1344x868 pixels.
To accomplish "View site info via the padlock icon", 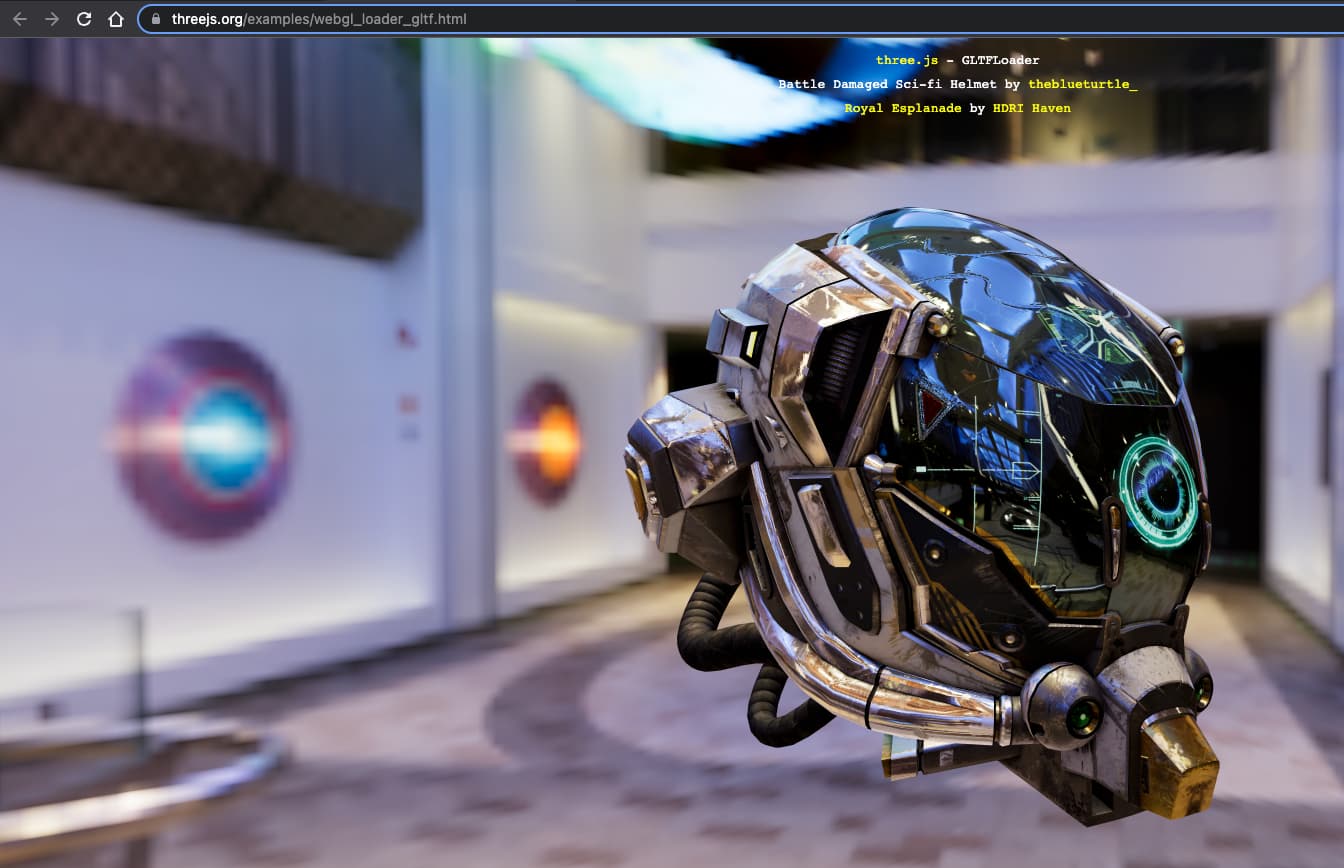I will [x=156, y=19].
